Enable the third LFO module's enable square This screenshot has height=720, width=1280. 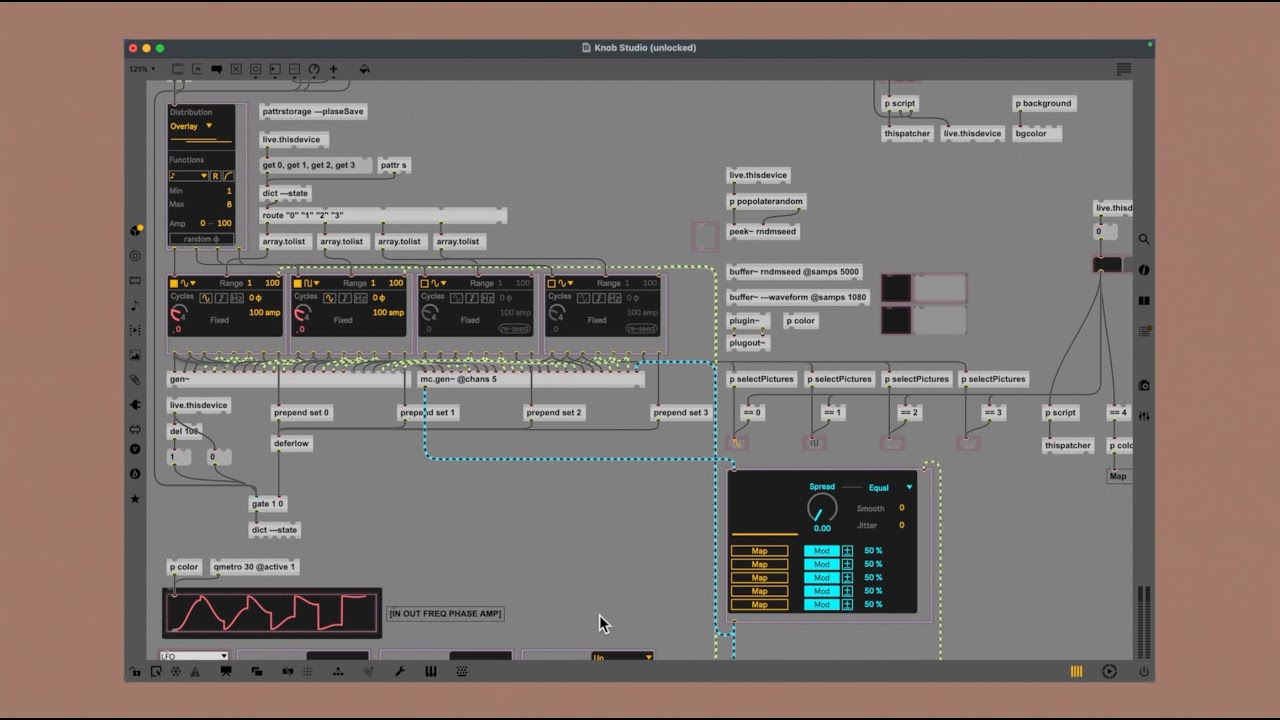(x=424, y=283)
